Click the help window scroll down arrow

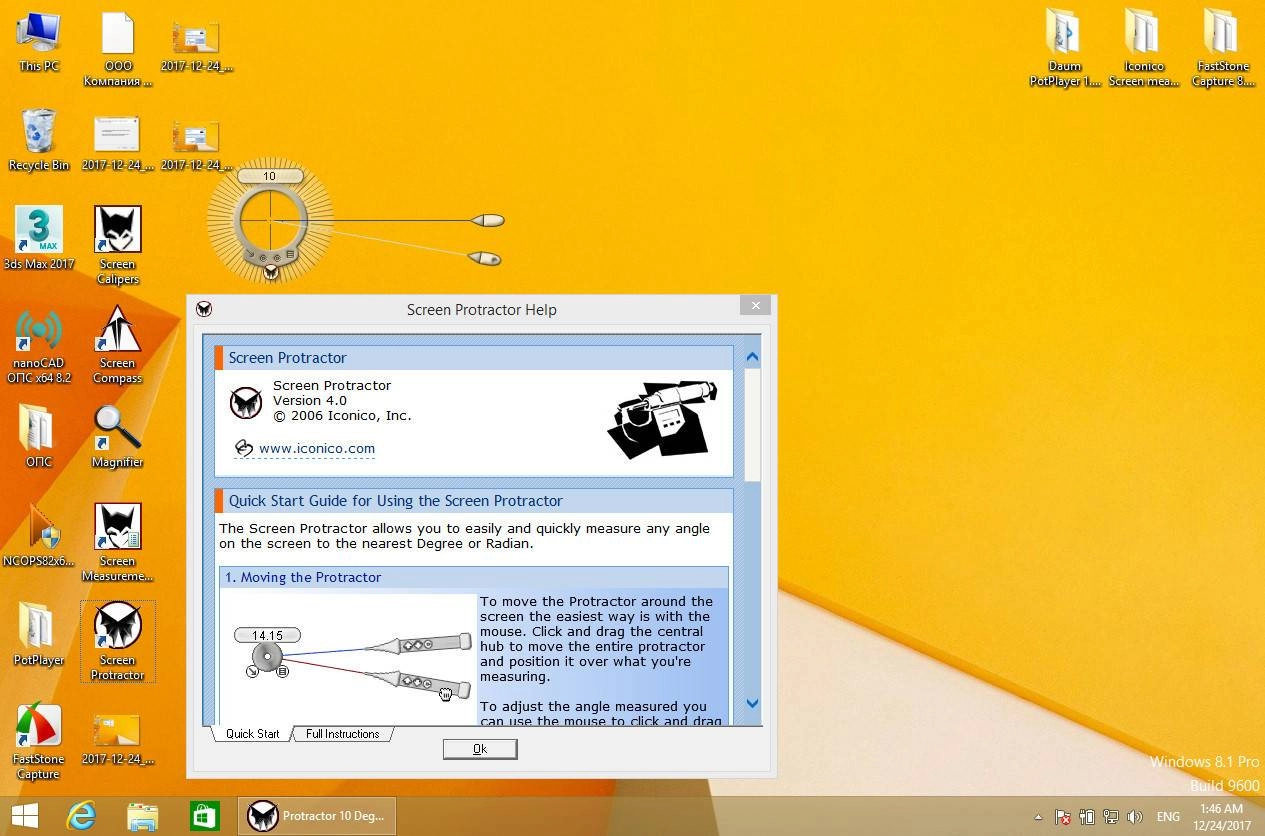coord(752,704)
